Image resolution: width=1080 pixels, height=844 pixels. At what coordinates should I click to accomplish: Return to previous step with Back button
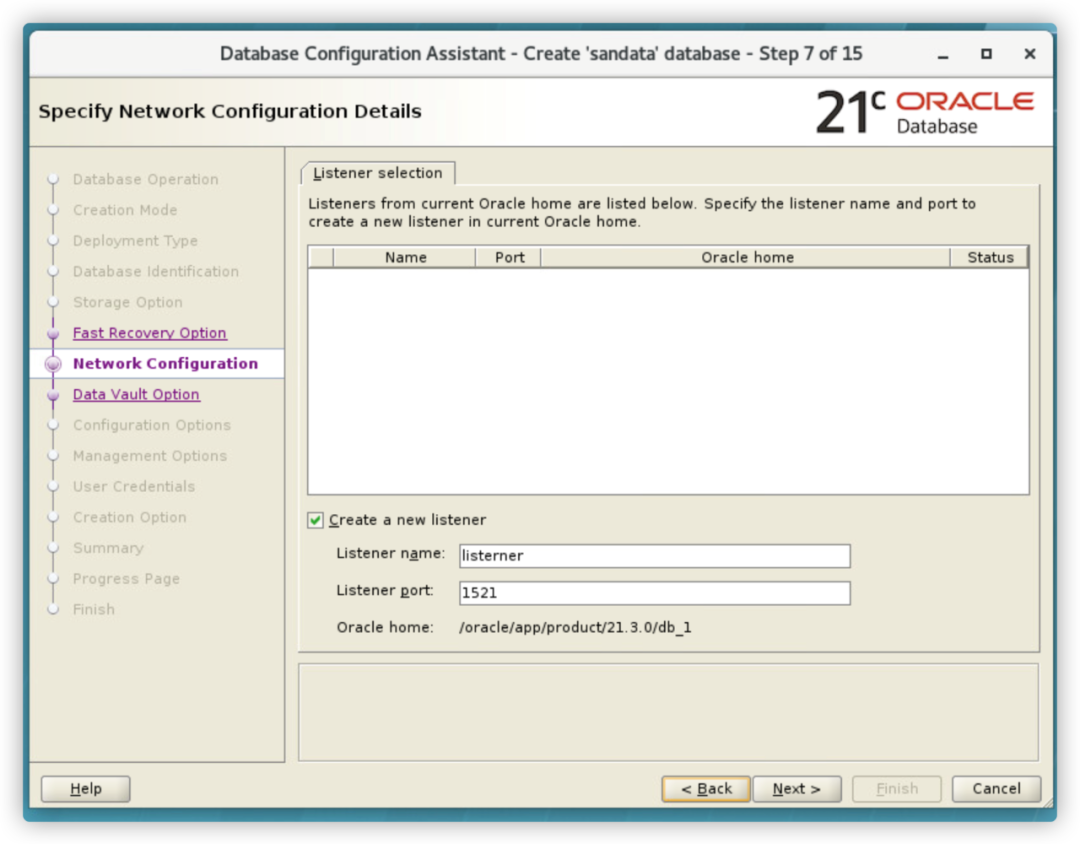(706, 789)
